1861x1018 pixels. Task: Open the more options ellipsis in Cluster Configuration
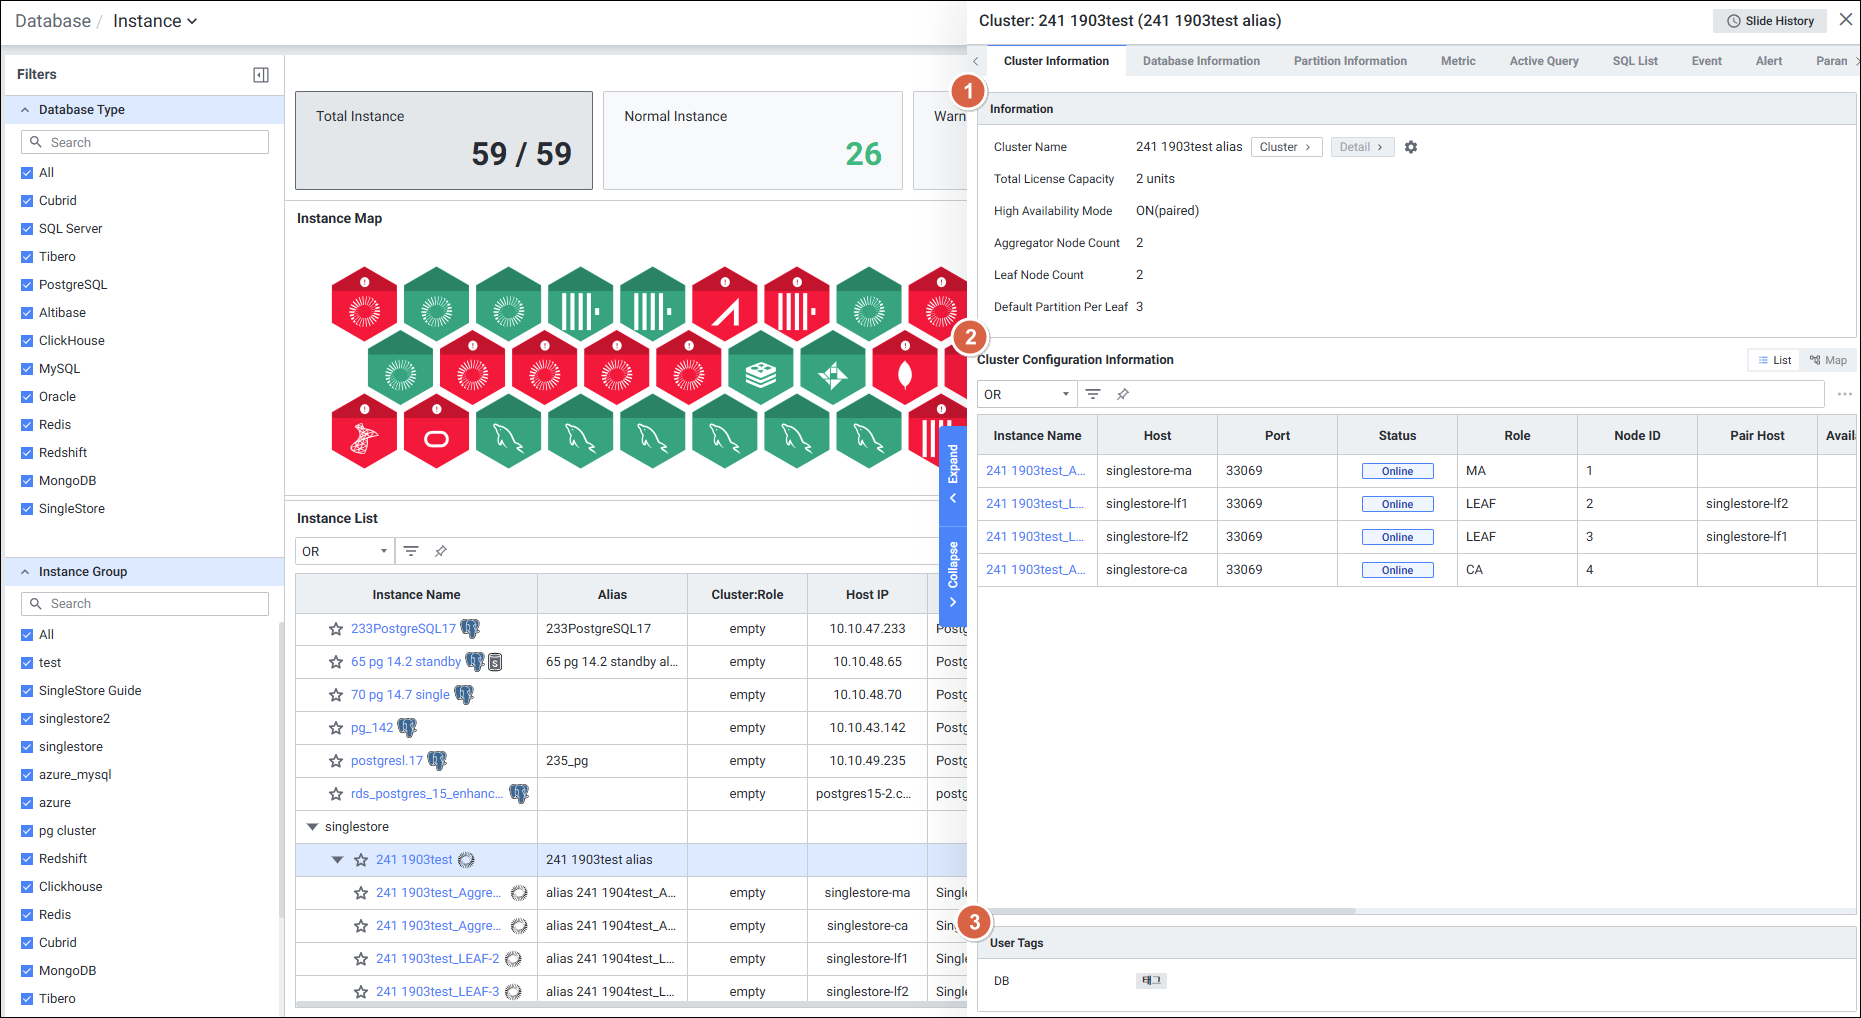[x=1844, y=394]
